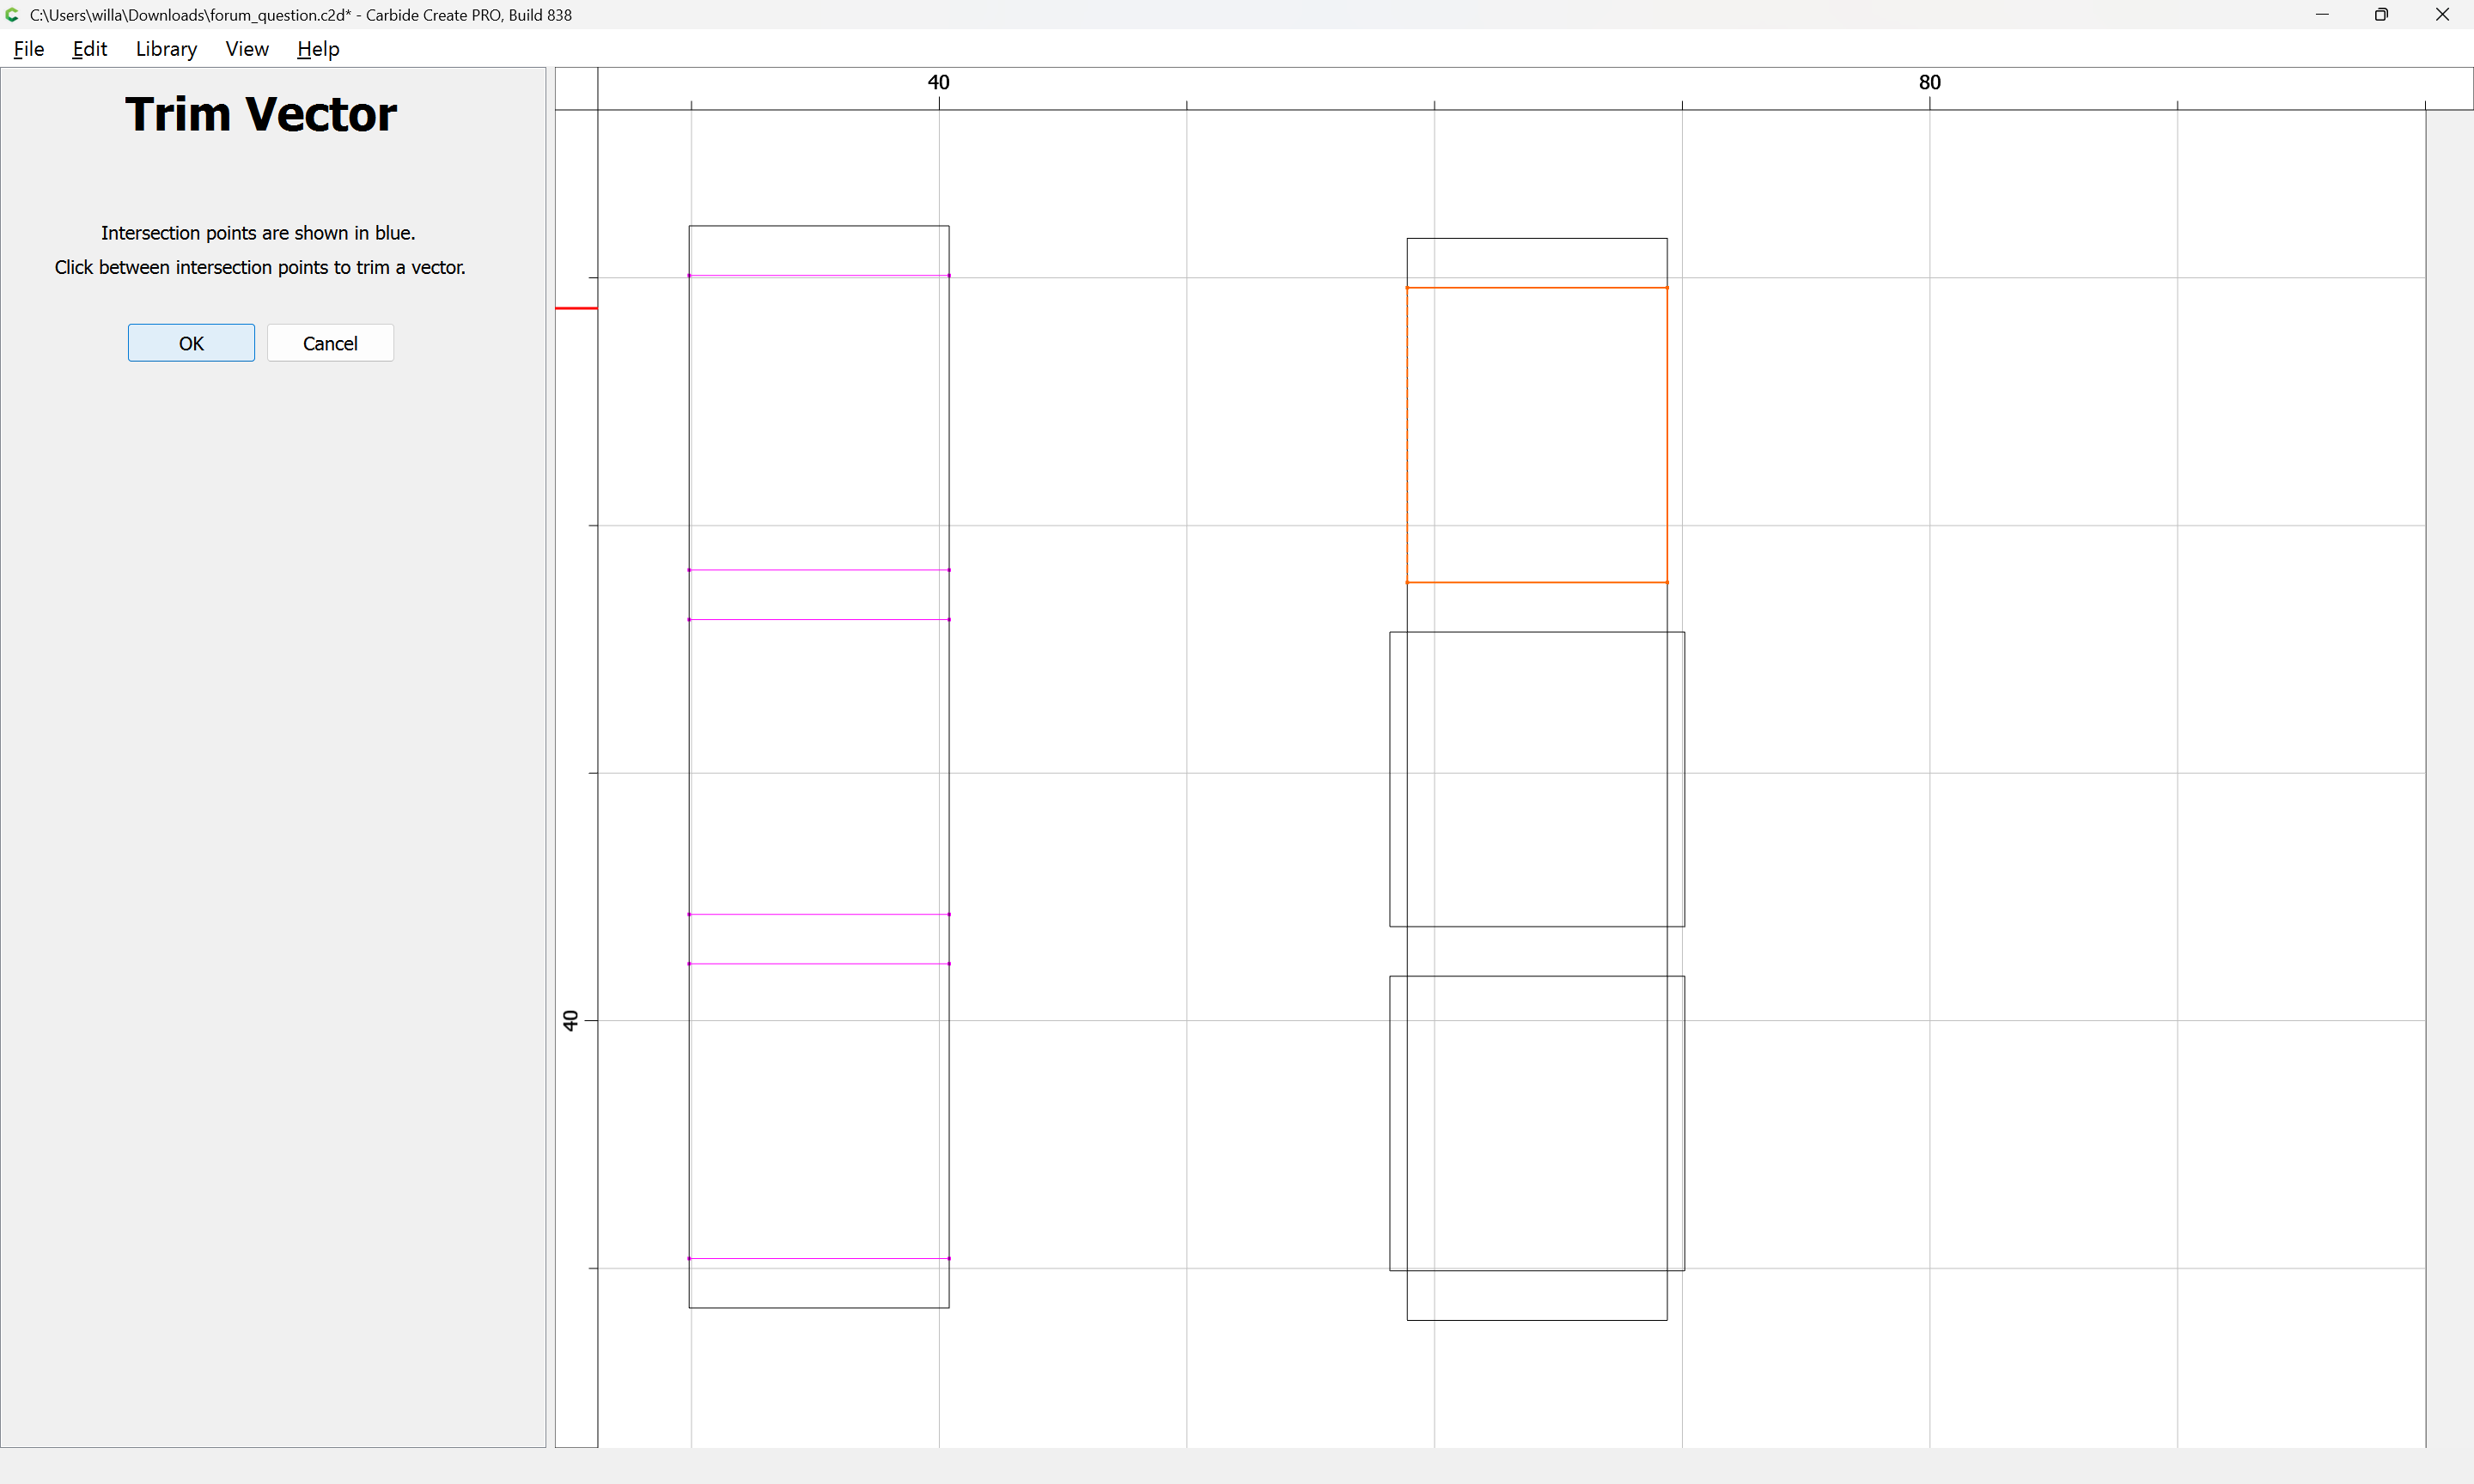Restore down the application window
The width and height of the screenshot is (2474, 1484).
(x=2381, y=15)
